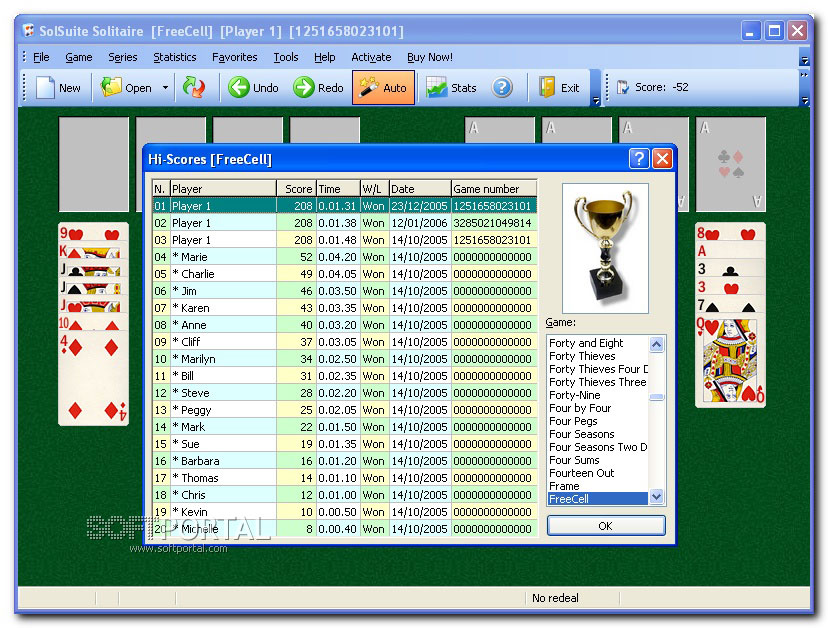Click the 4 of diamonds card
This screenshot has height=628, width=828.
tap(93, 378)
